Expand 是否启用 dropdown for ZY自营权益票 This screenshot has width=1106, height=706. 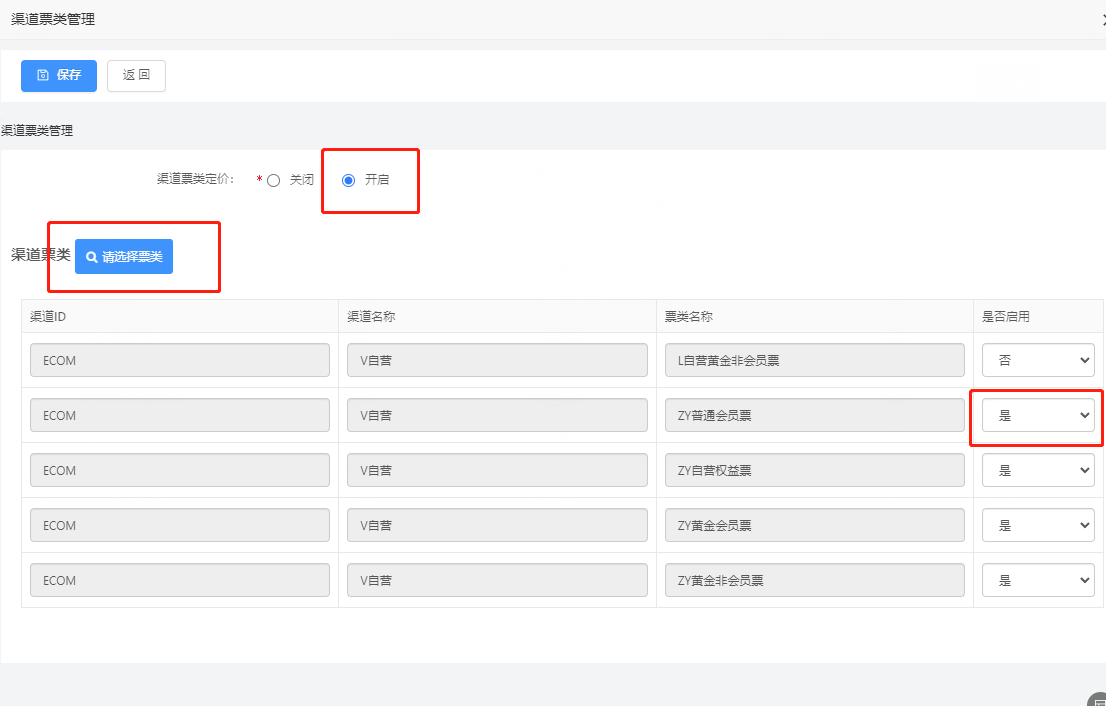[x=1037, y=470]
